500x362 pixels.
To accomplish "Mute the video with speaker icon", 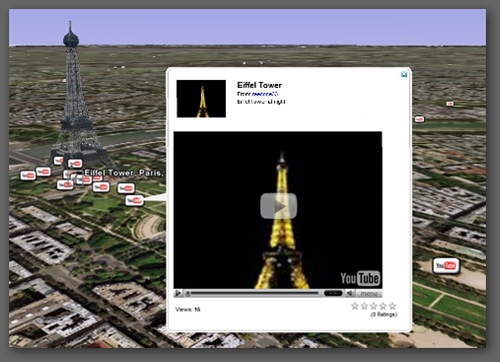I will point(349,293).
